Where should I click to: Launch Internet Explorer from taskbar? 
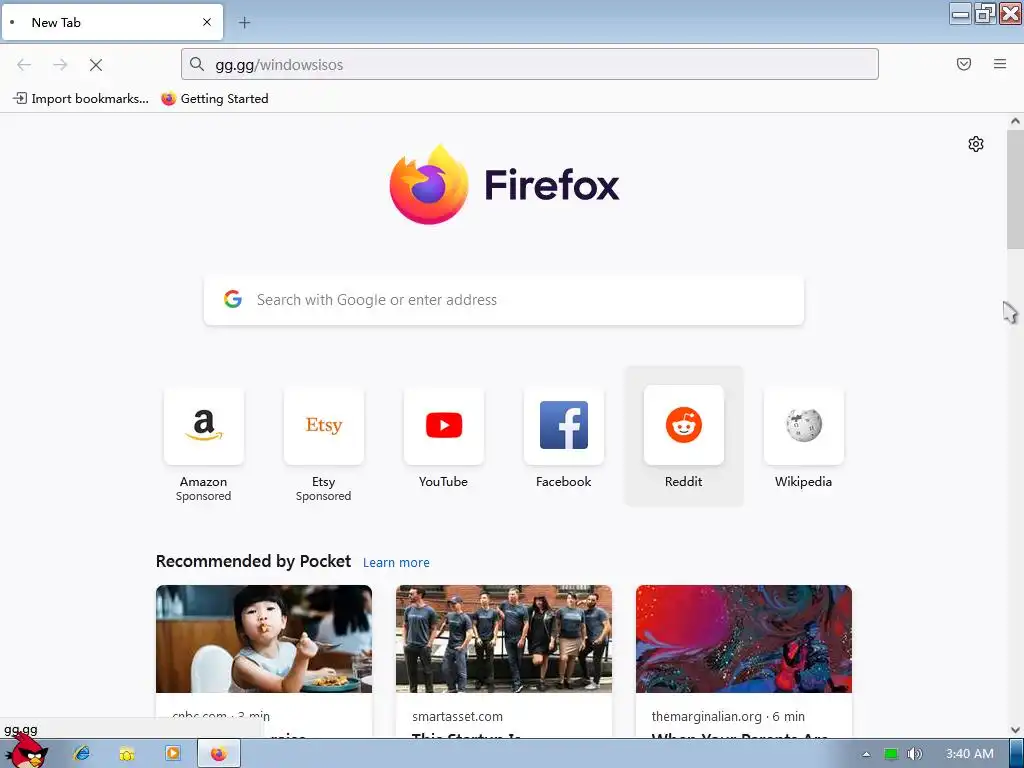(82, 754)
